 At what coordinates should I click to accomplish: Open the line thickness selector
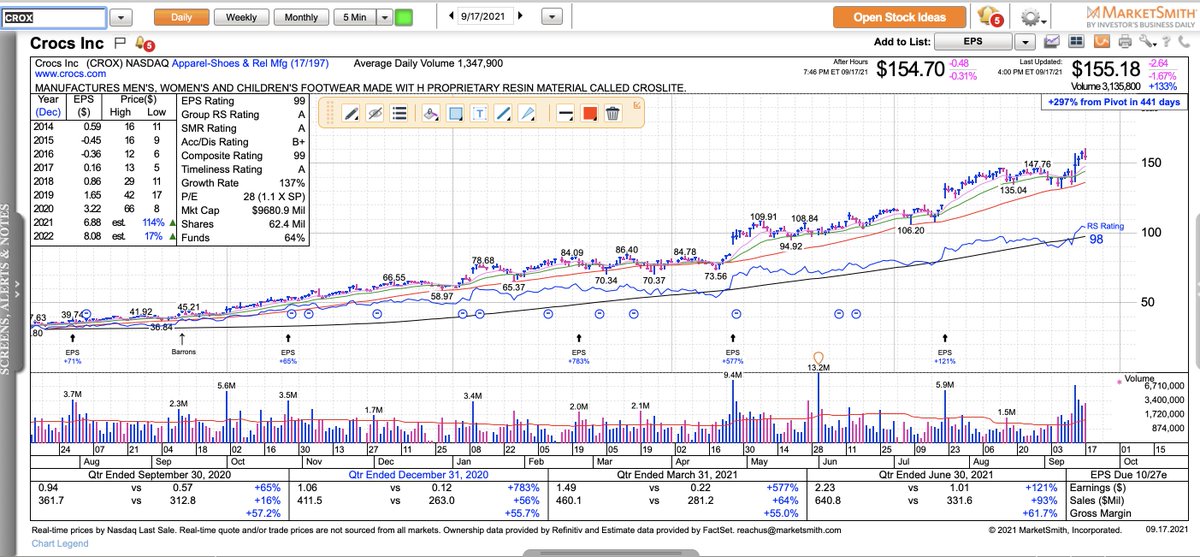point(564,114)
